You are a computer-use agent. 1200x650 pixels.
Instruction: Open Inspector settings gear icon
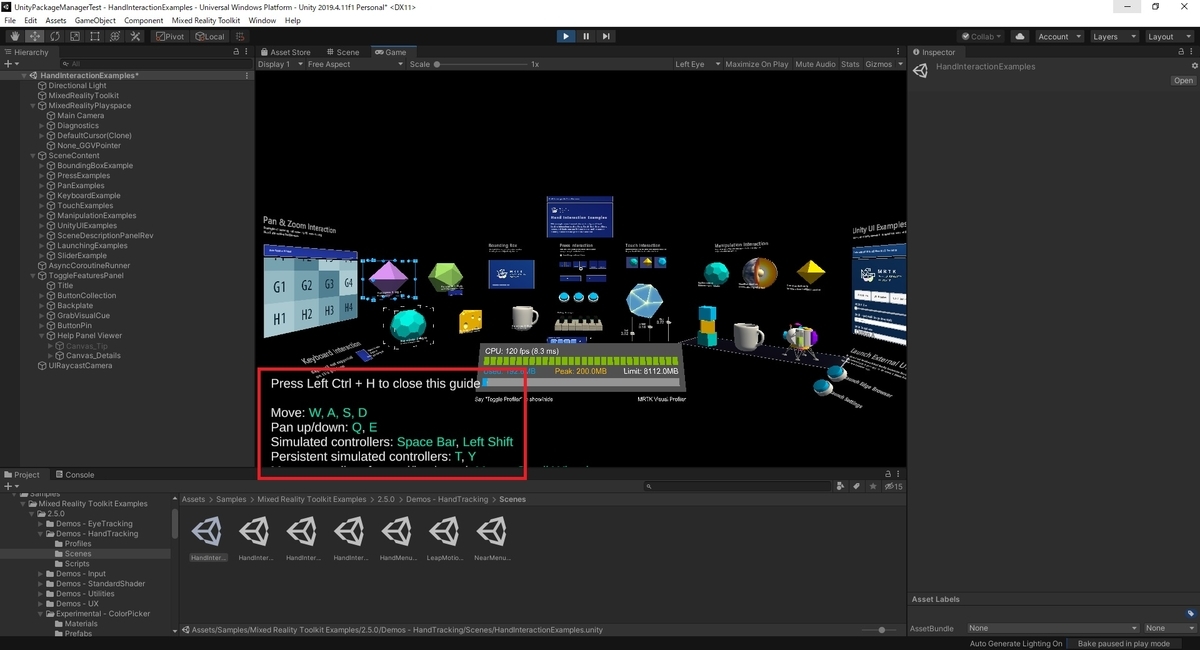tap(1194, 66)
